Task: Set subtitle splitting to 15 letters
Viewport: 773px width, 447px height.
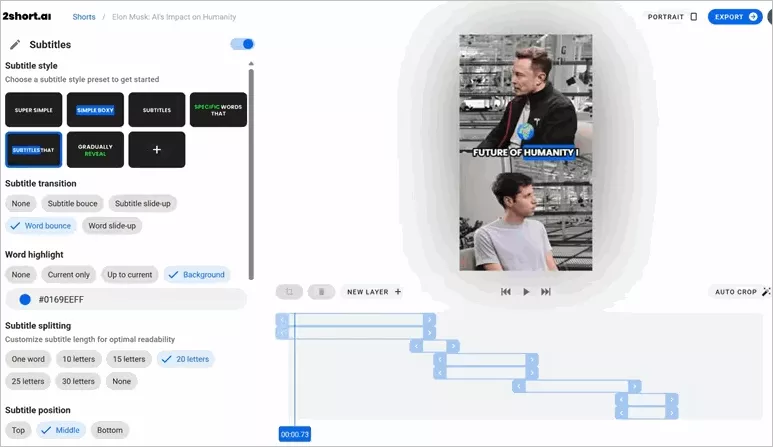Action: tap(129, 359)
